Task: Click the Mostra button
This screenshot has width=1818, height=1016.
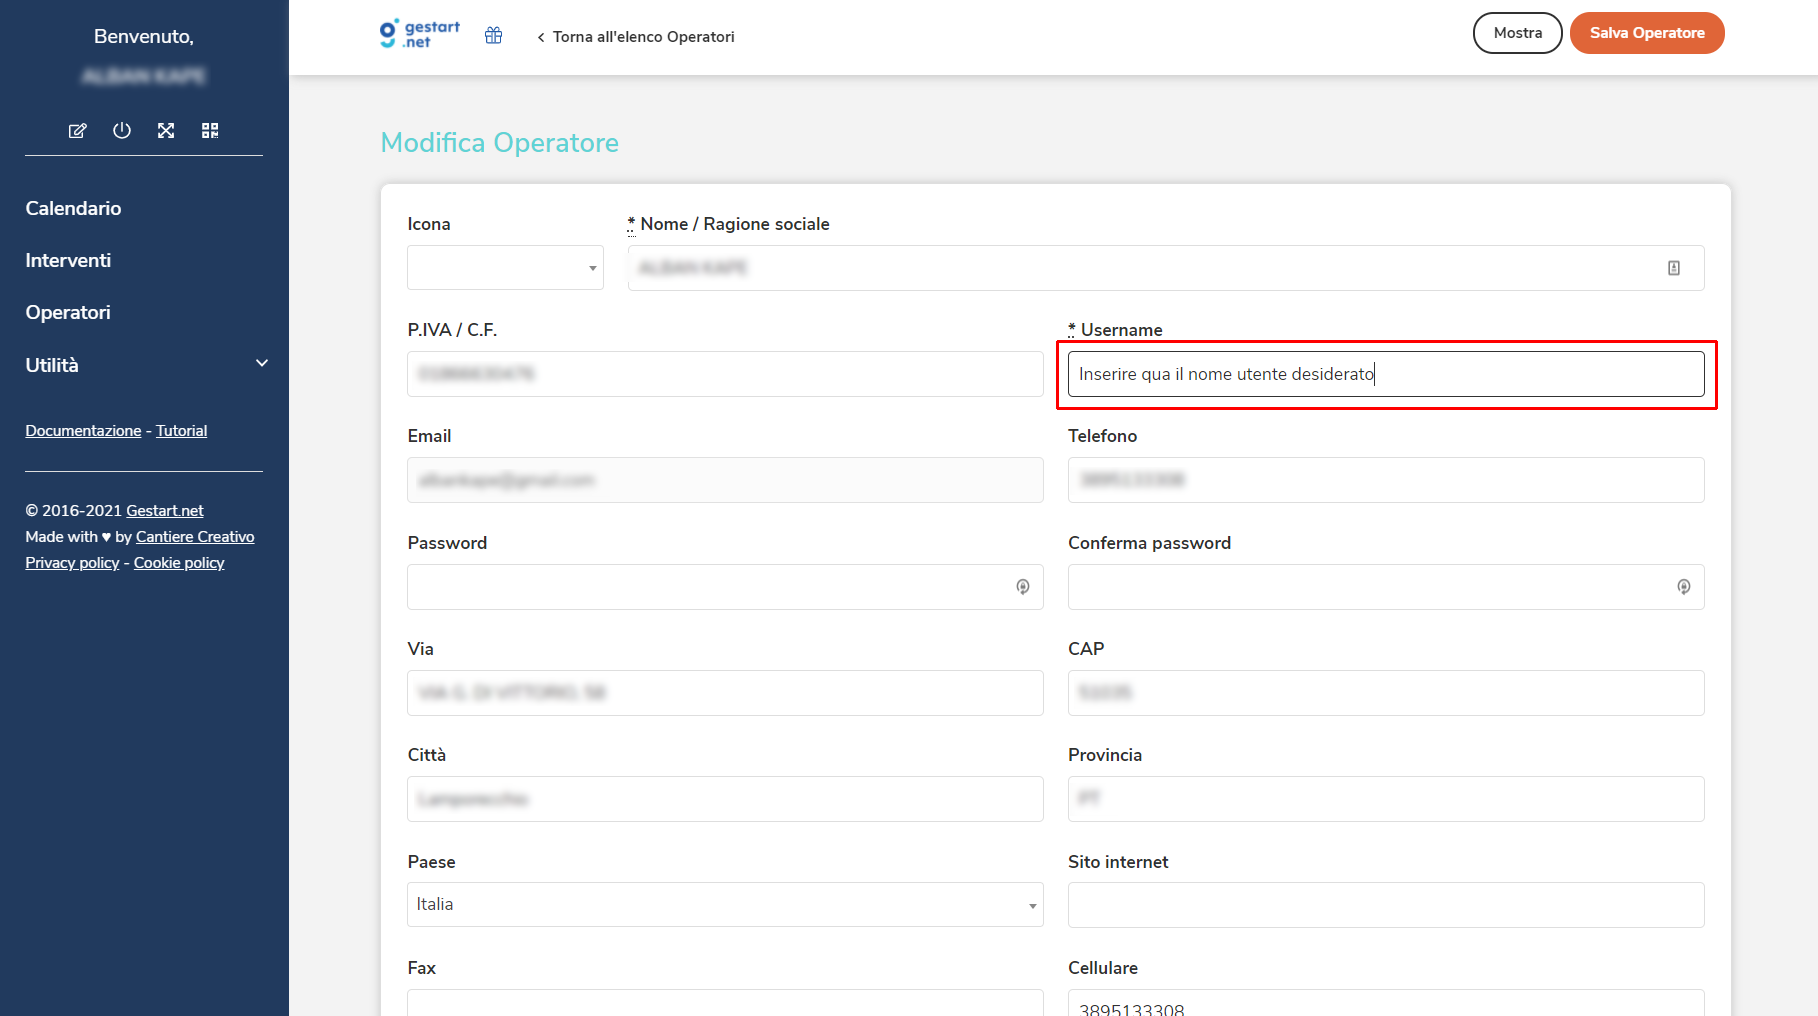Action: pyautogui.click(x=1517, y=33)
